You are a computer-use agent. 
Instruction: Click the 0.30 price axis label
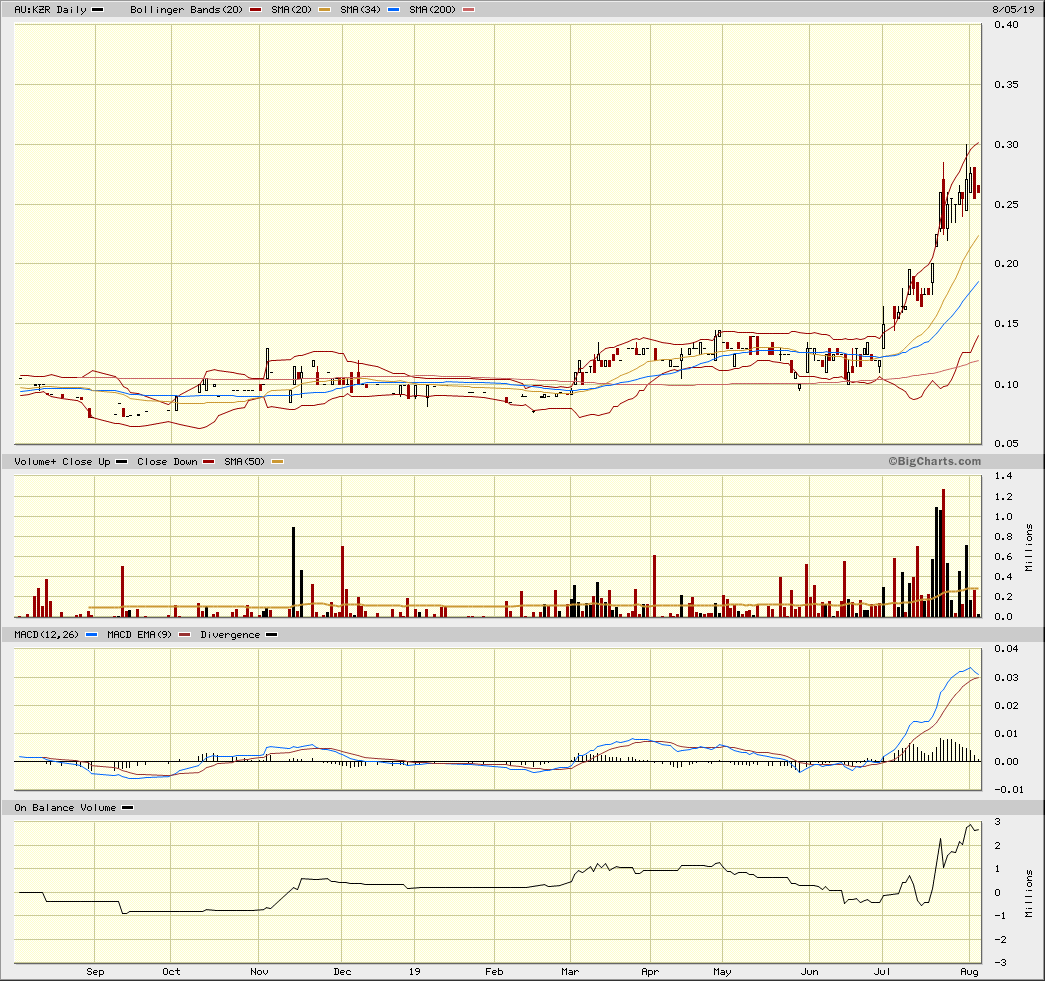[x=1006, y=145]
